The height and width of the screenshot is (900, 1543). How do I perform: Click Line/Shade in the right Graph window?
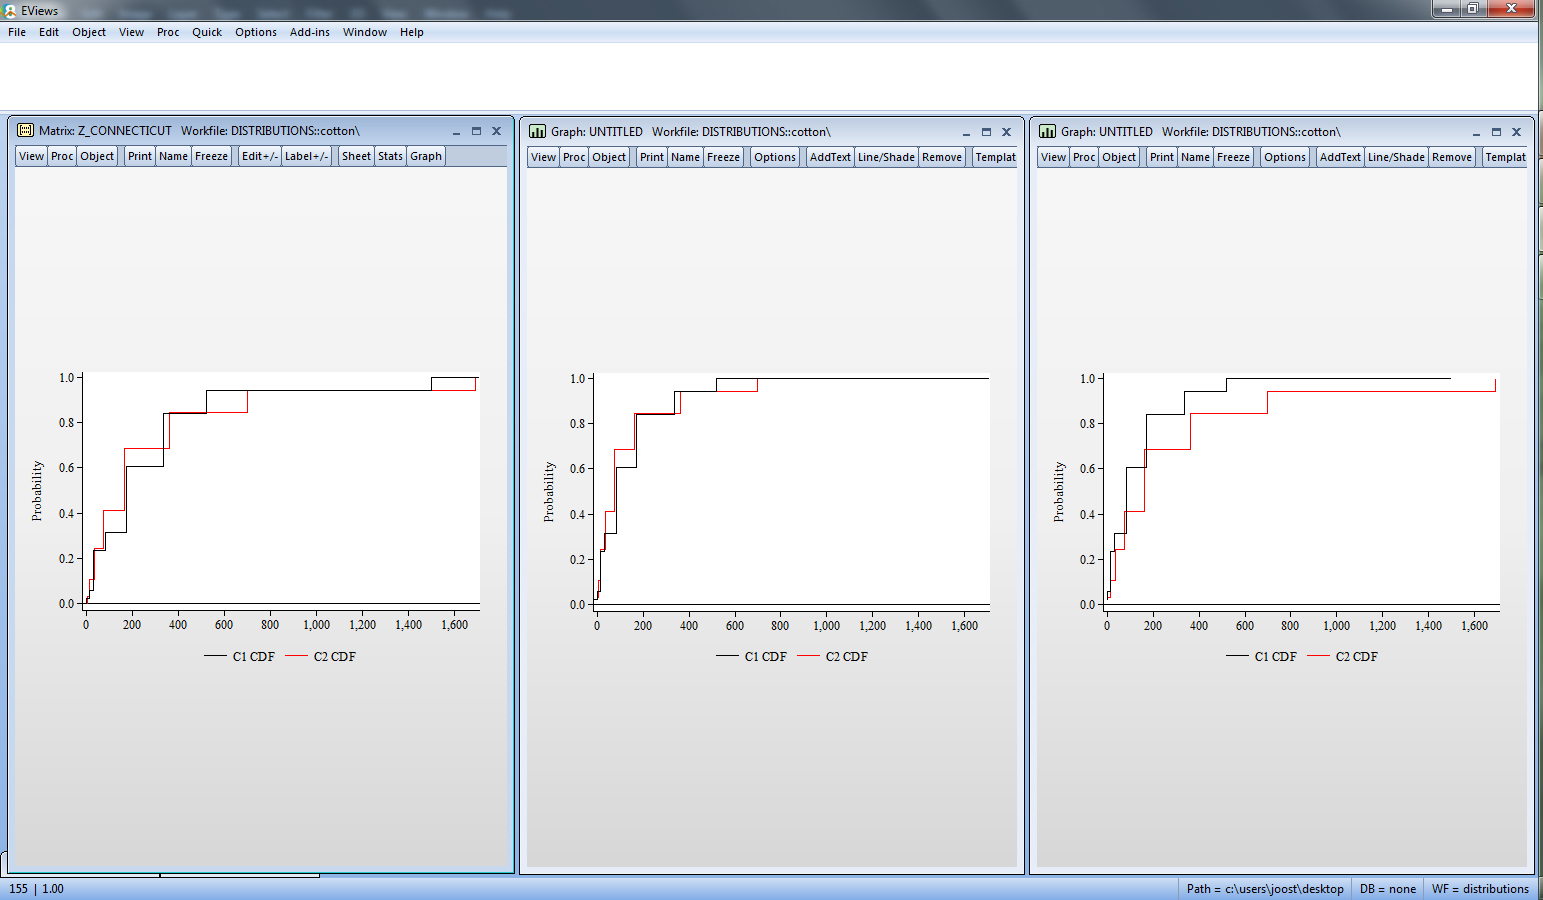[x=1396, y=157]
